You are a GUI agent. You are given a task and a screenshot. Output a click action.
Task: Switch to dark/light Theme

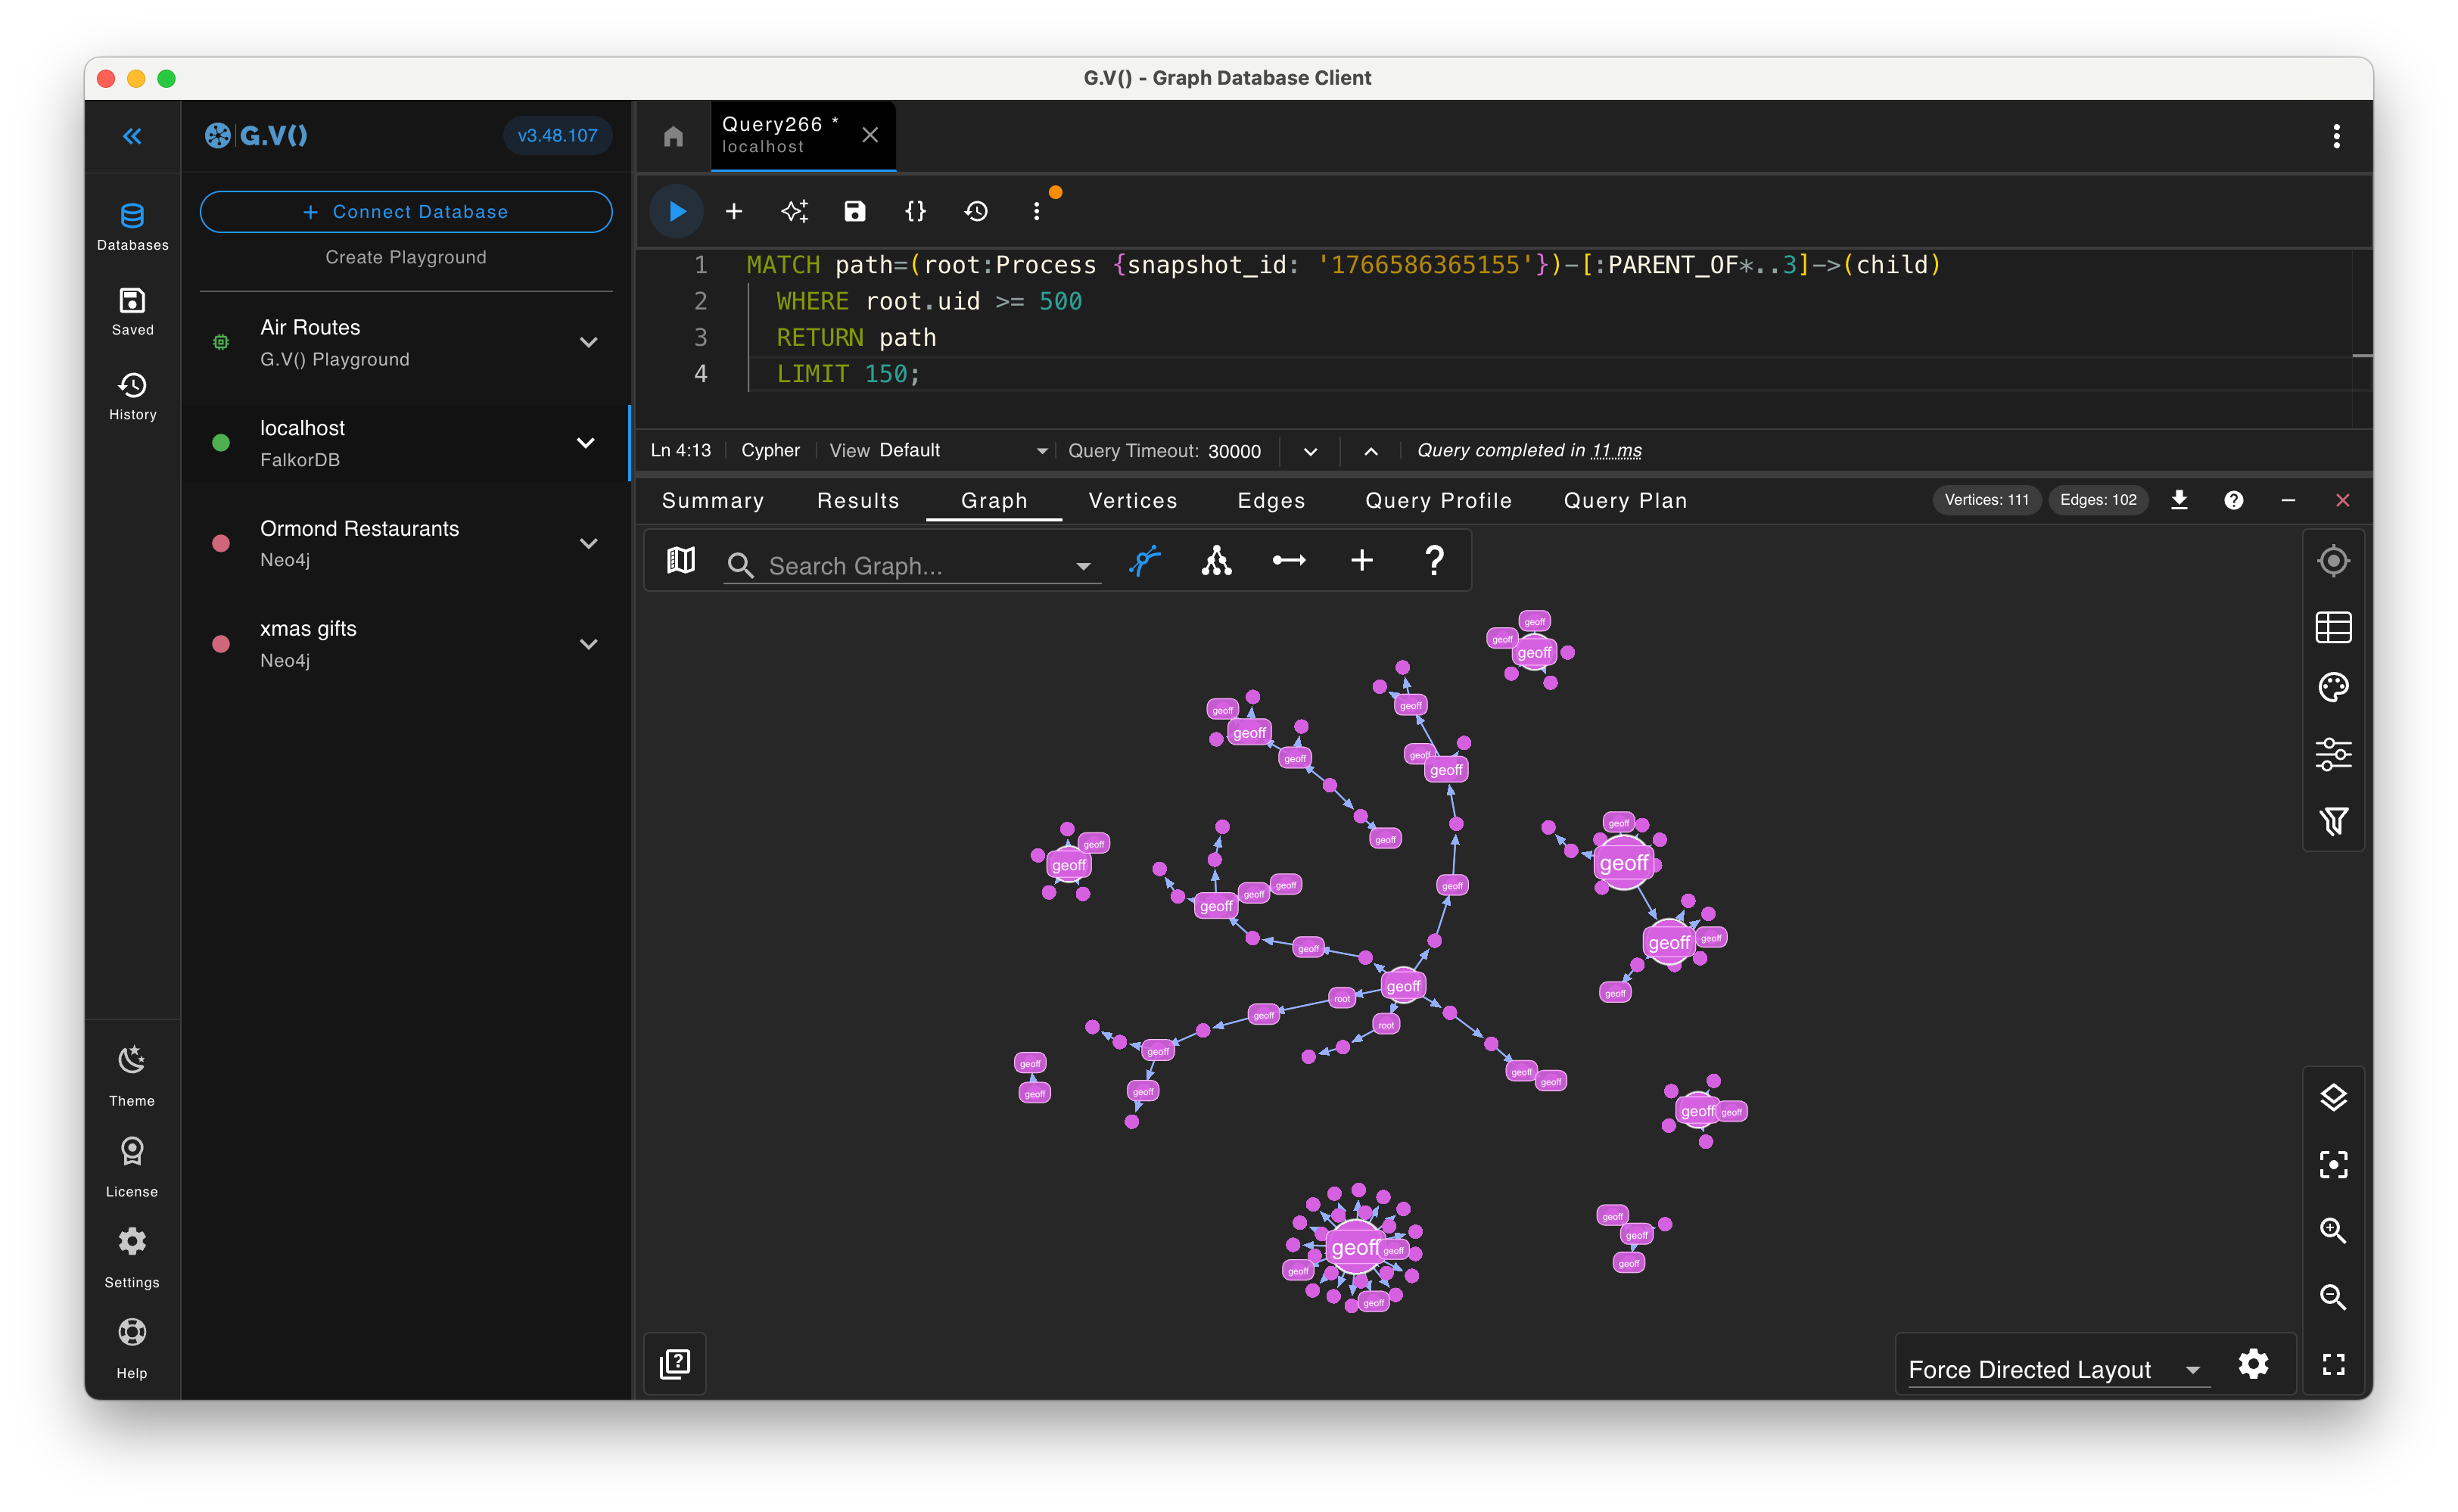point(131,1073)
